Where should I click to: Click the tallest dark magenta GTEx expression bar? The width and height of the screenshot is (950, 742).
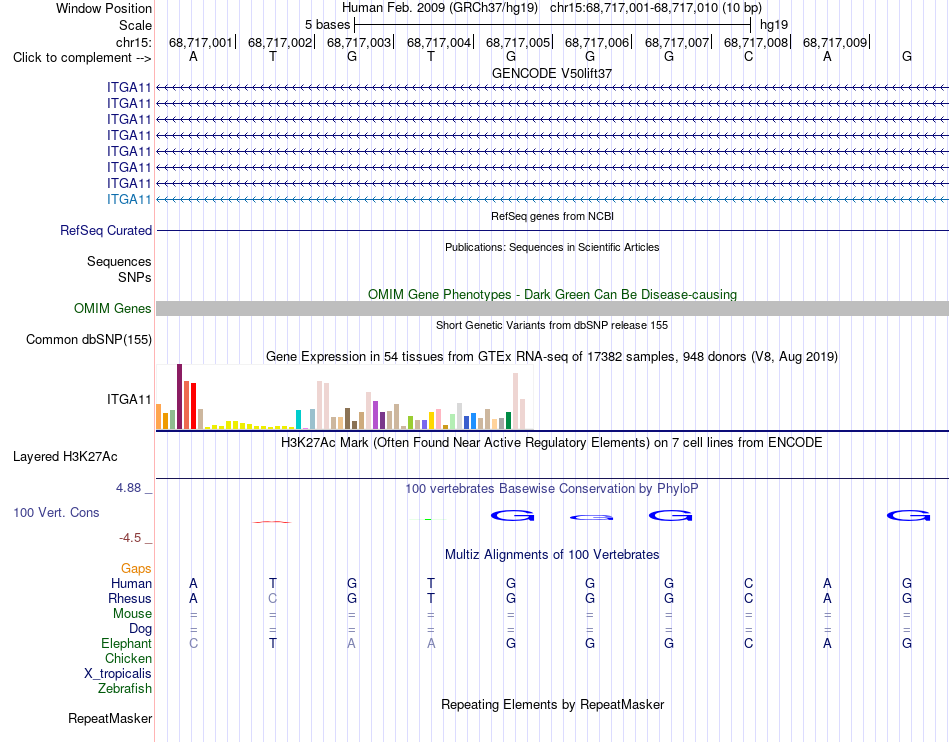pos(179,397)
